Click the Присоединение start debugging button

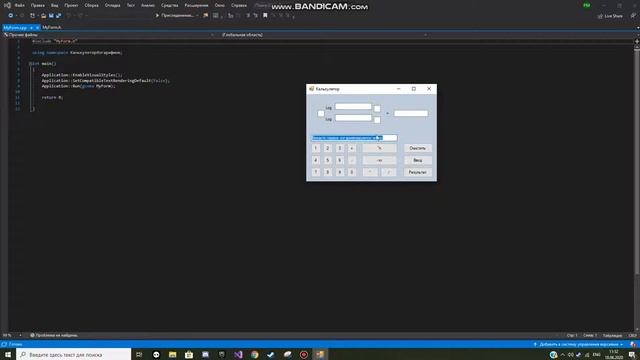175,16
